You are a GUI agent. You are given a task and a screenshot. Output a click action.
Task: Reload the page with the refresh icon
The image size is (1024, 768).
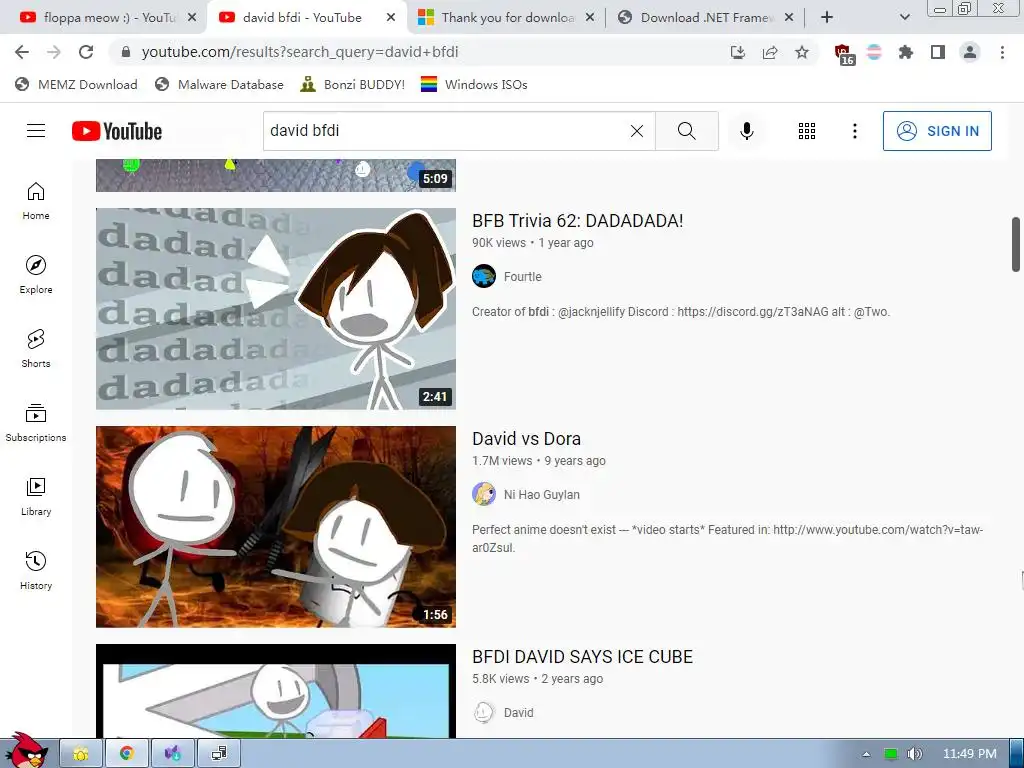(x=86, y=52)
